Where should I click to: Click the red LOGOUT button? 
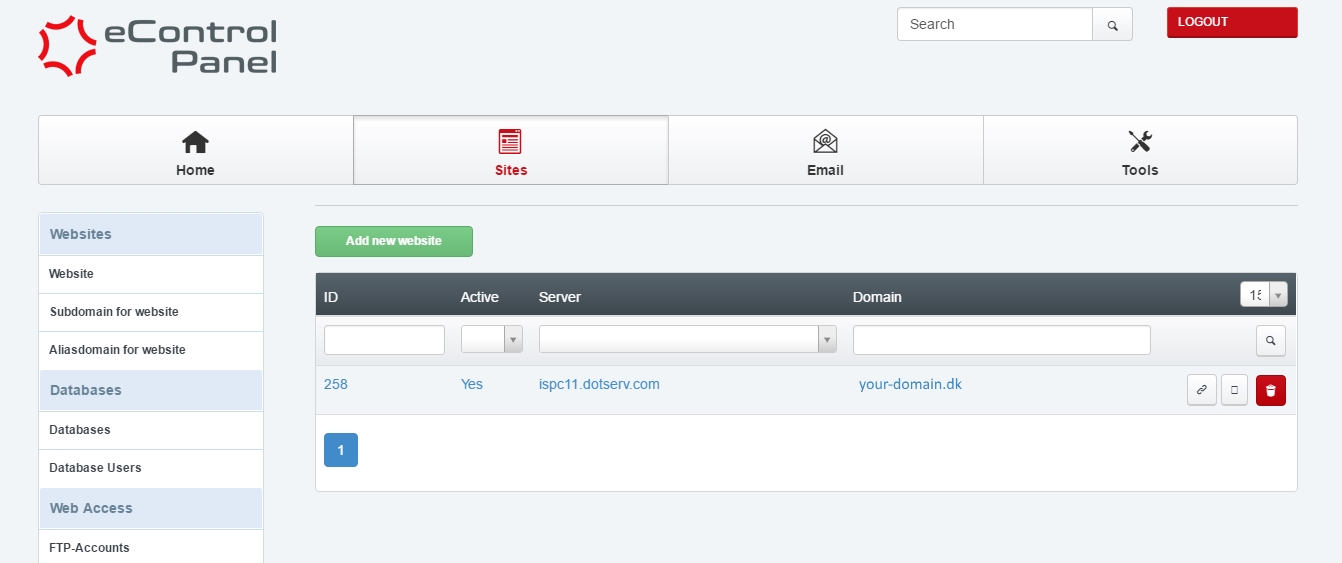click(x=1232, y=22)
